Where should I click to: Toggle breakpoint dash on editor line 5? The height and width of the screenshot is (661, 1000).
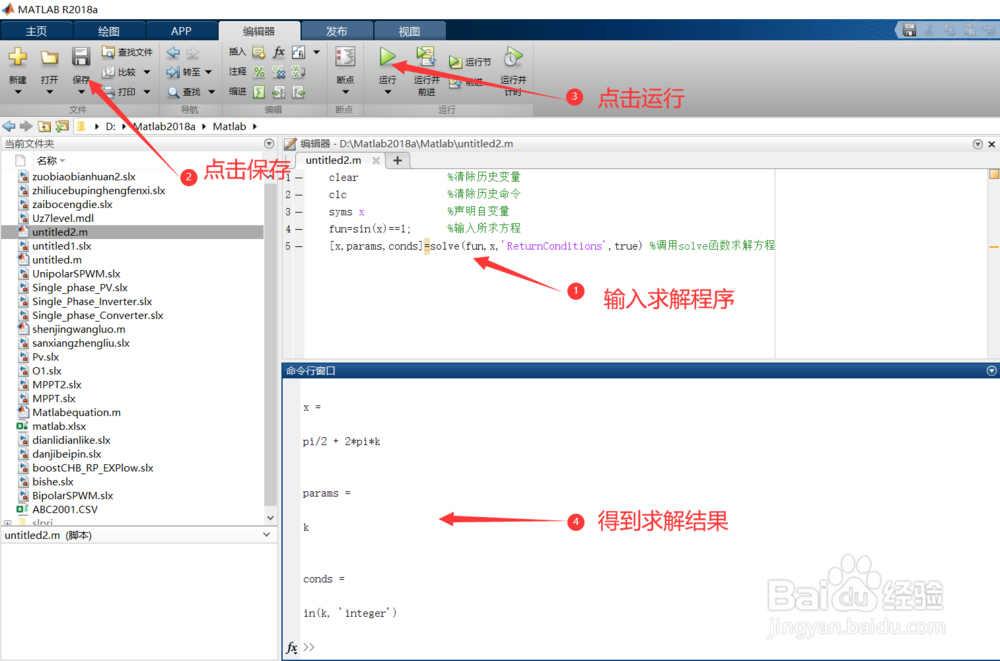pyautogui.click(x=298, y=246)
